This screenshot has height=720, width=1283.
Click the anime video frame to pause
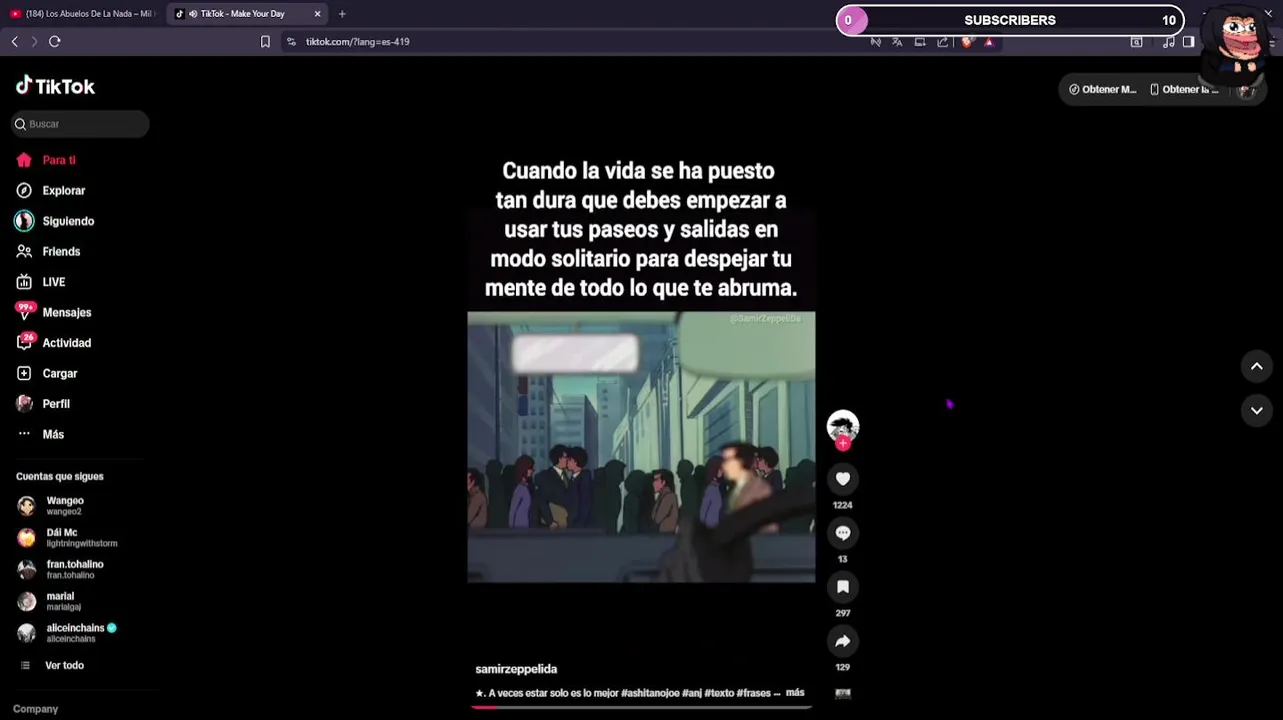point(641,447)
